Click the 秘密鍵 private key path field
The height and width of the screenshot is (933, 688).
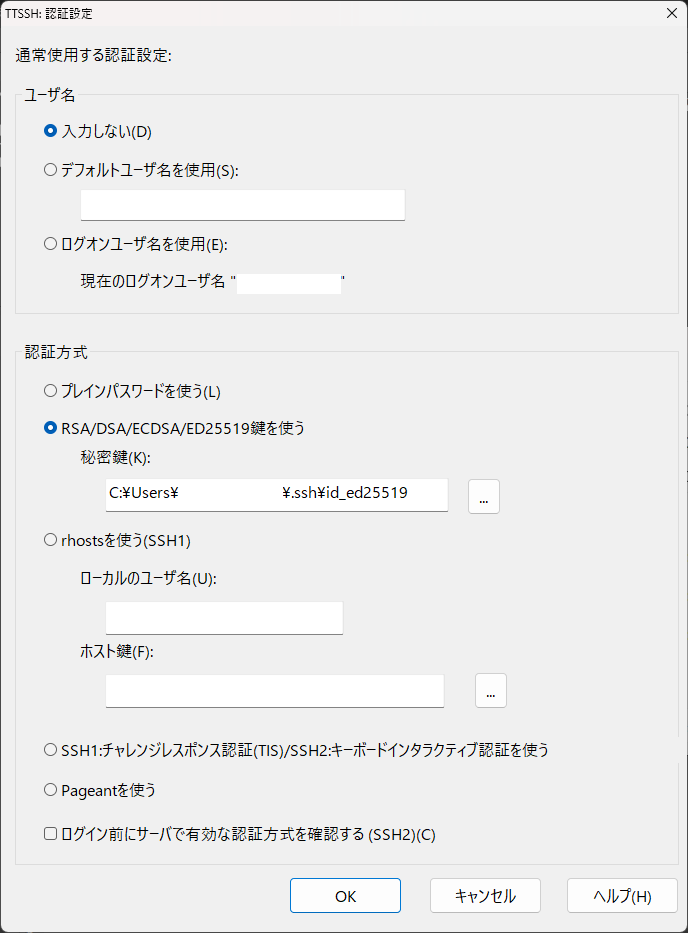(x=276, y=494)
